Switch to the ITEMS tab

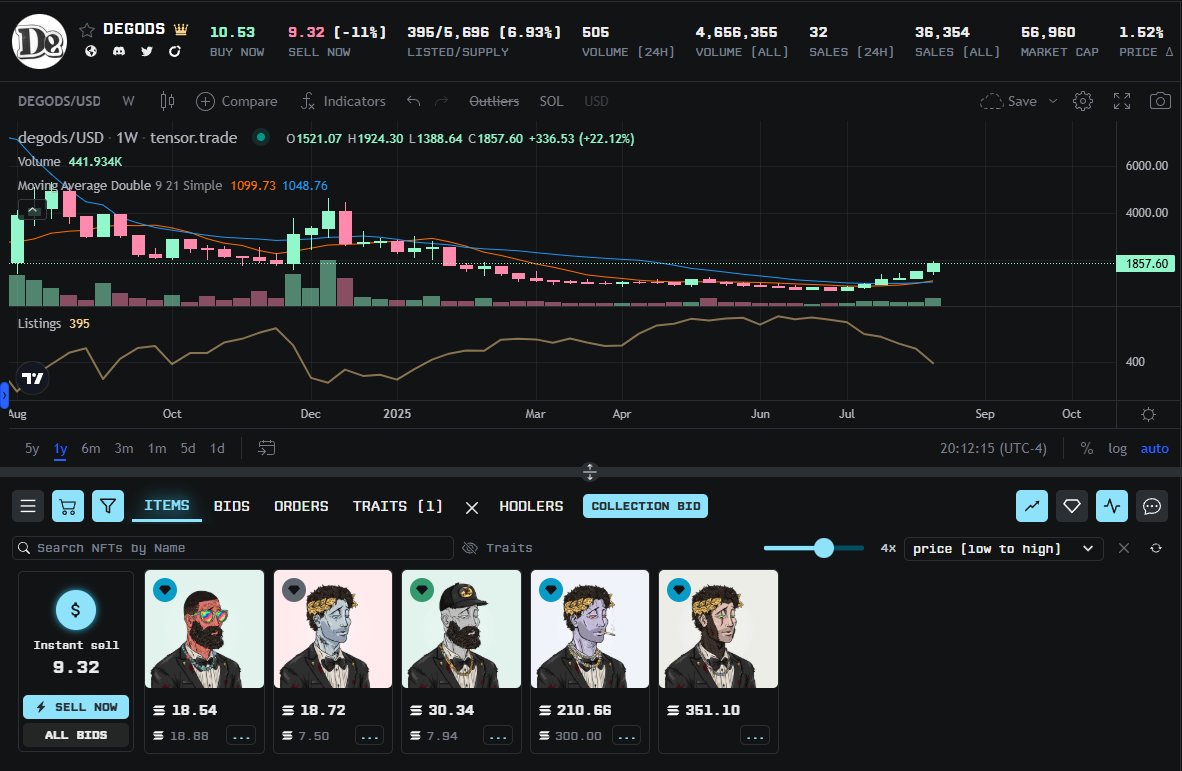(x=167, y=506)
